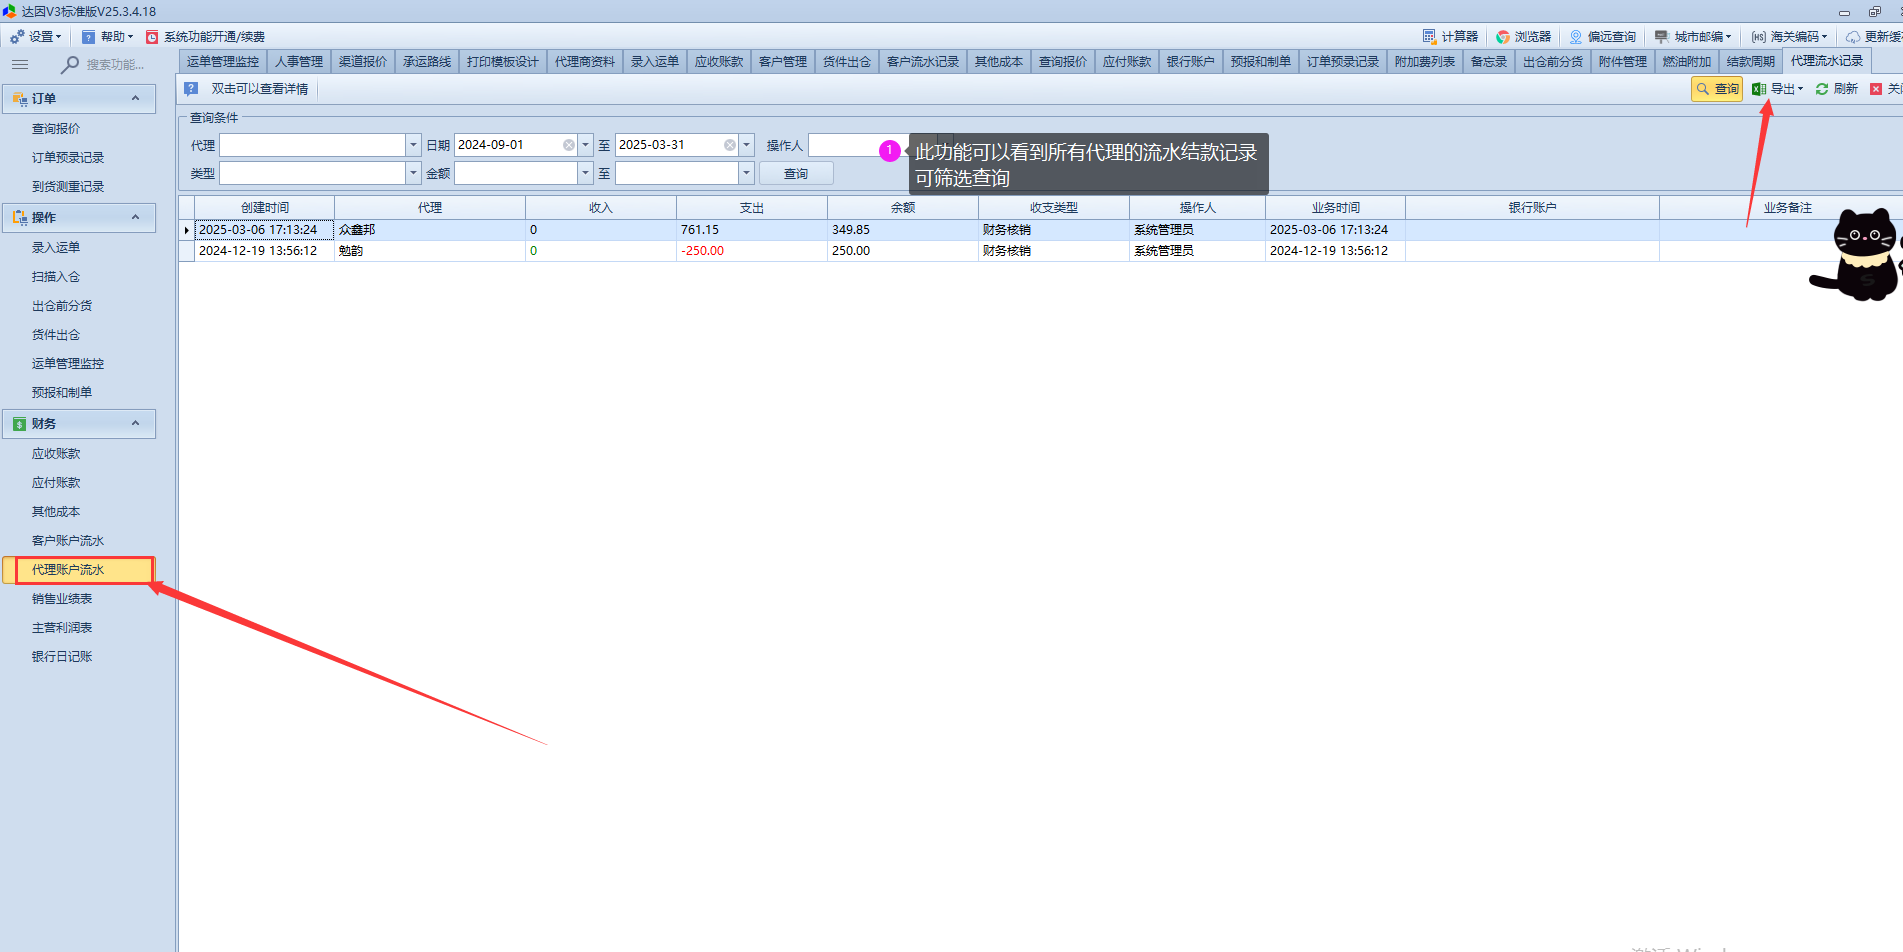Launch the 浏览器 browser shortcut
Image resolution: width=1903 pixels, height=952 pixels.
(x=1523, y=37)
